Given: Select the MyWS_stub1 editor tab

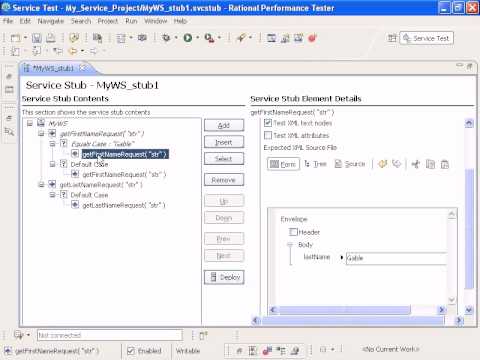Looking at the screenshot, I should coord(53,68).
